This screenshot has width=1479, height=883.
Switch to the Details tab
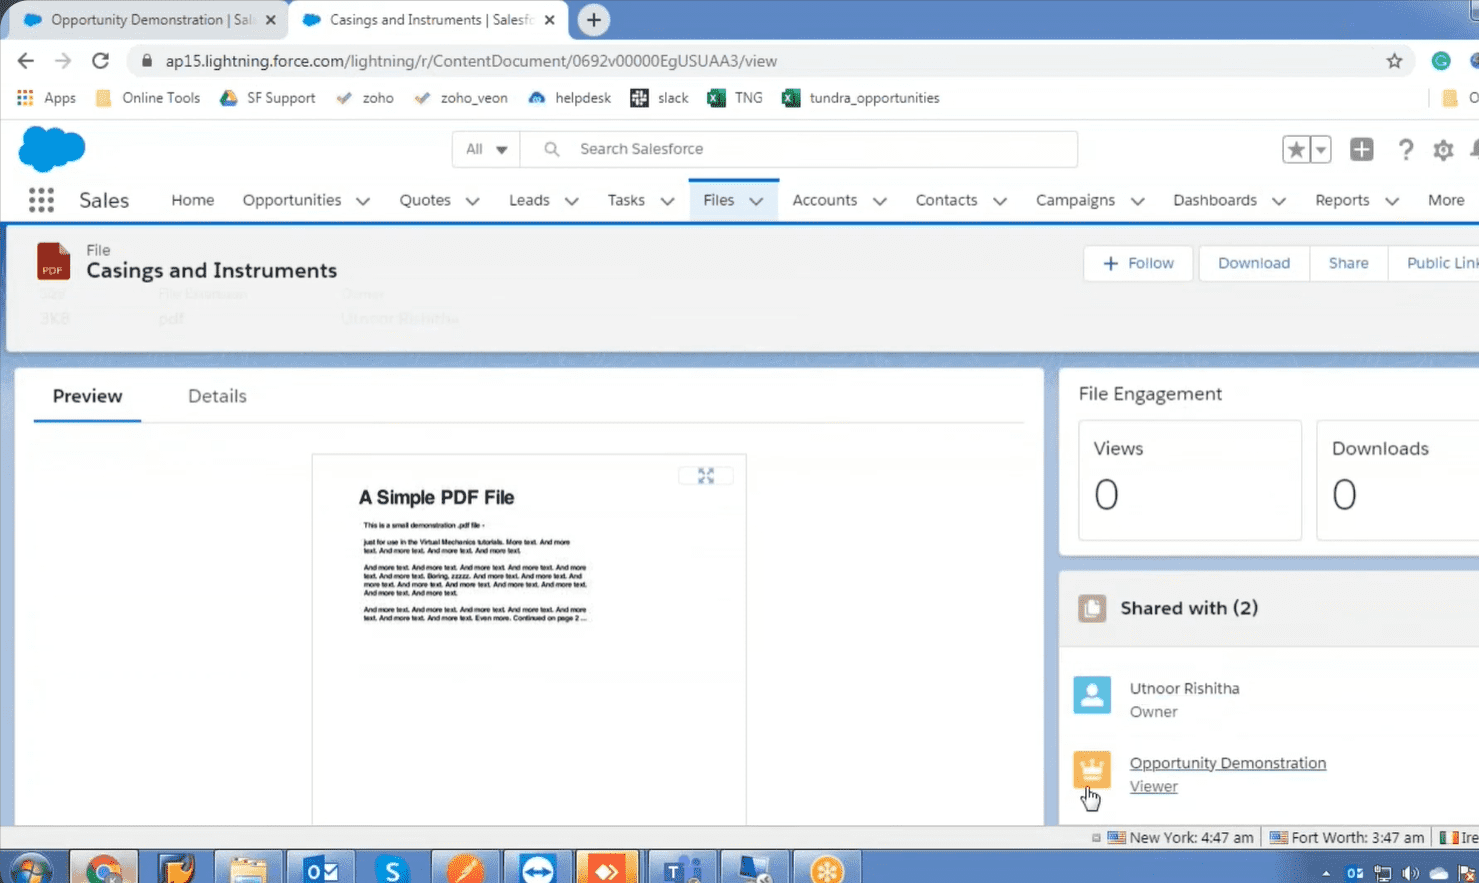click(x=217, y=396)
